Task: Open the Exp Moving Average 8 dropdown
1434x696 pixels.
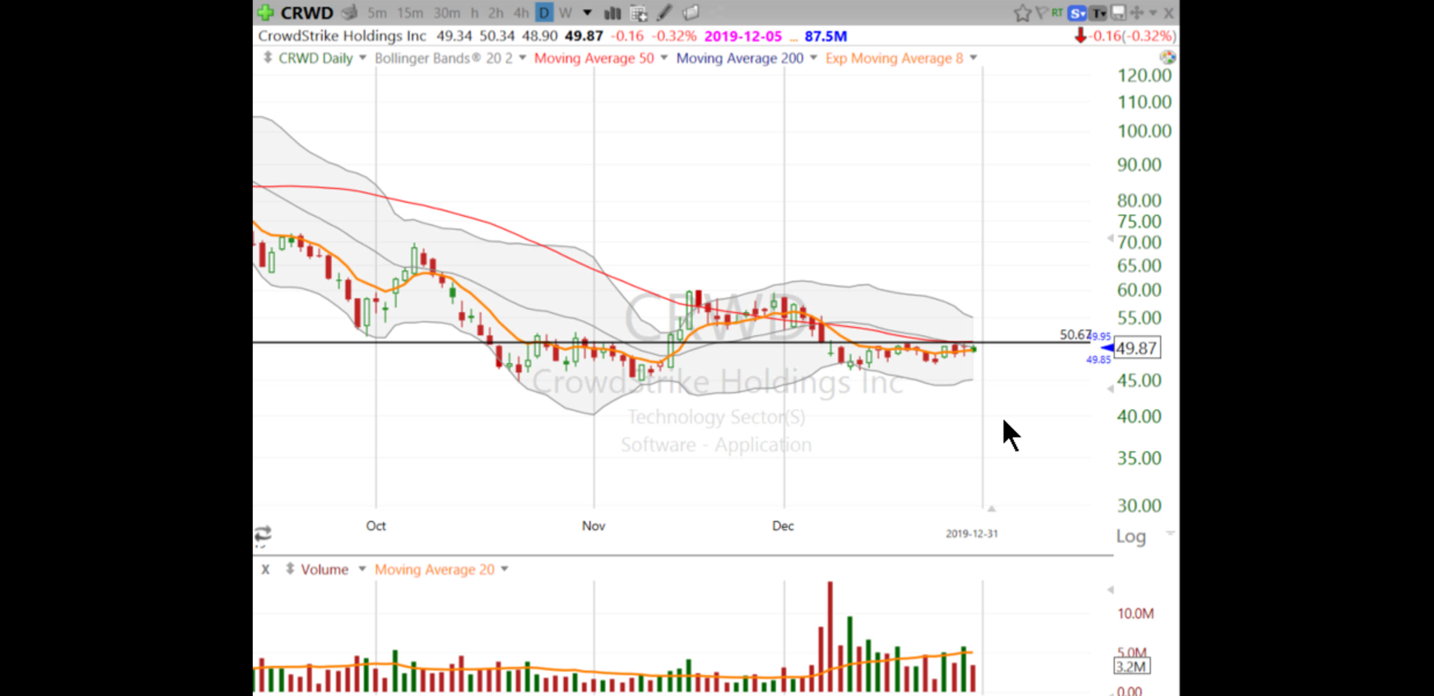Action: (x=973, y=58)
